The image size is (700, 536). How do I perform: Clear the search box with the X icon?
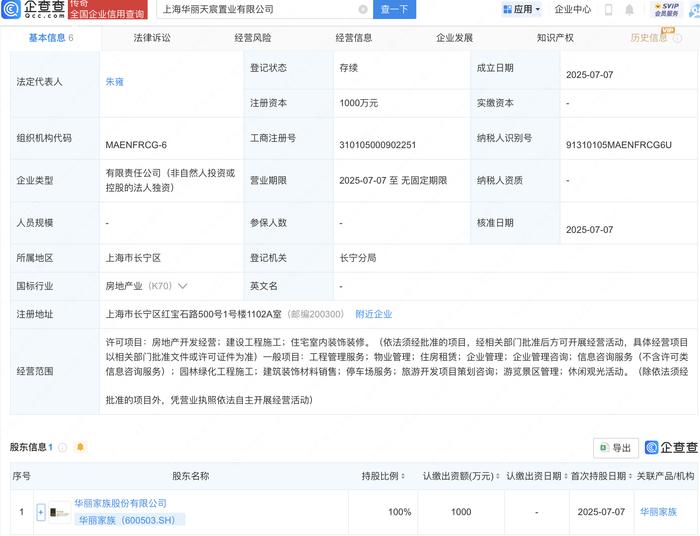363,9
